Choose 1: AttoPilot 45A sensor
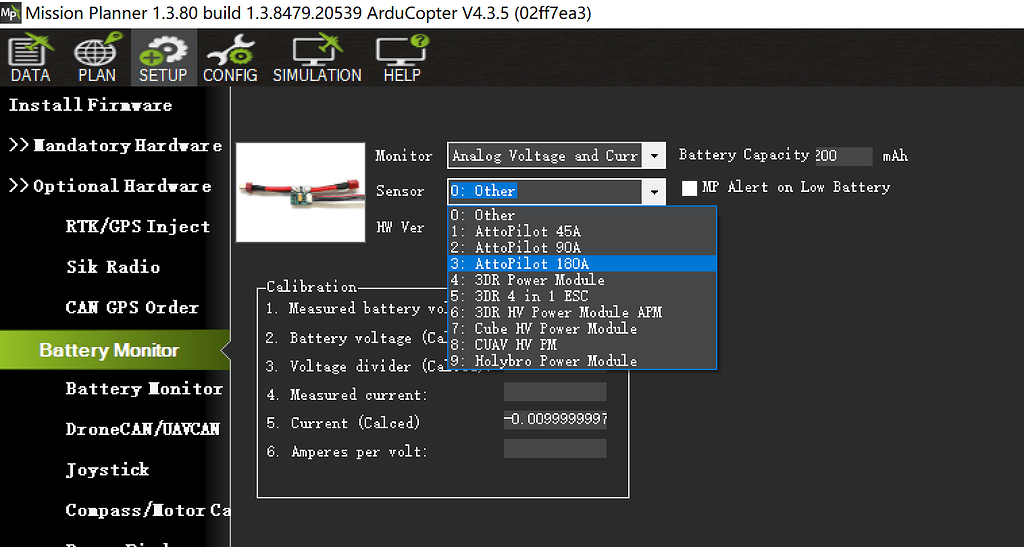 [582, 231]
